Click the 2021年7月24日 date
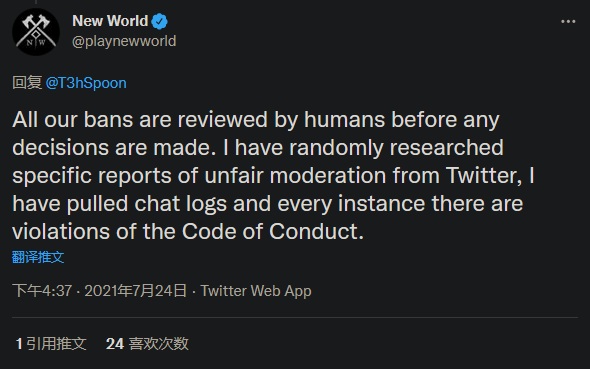The width and height of the screenshot is (590, 369). (x=135, y=291)
